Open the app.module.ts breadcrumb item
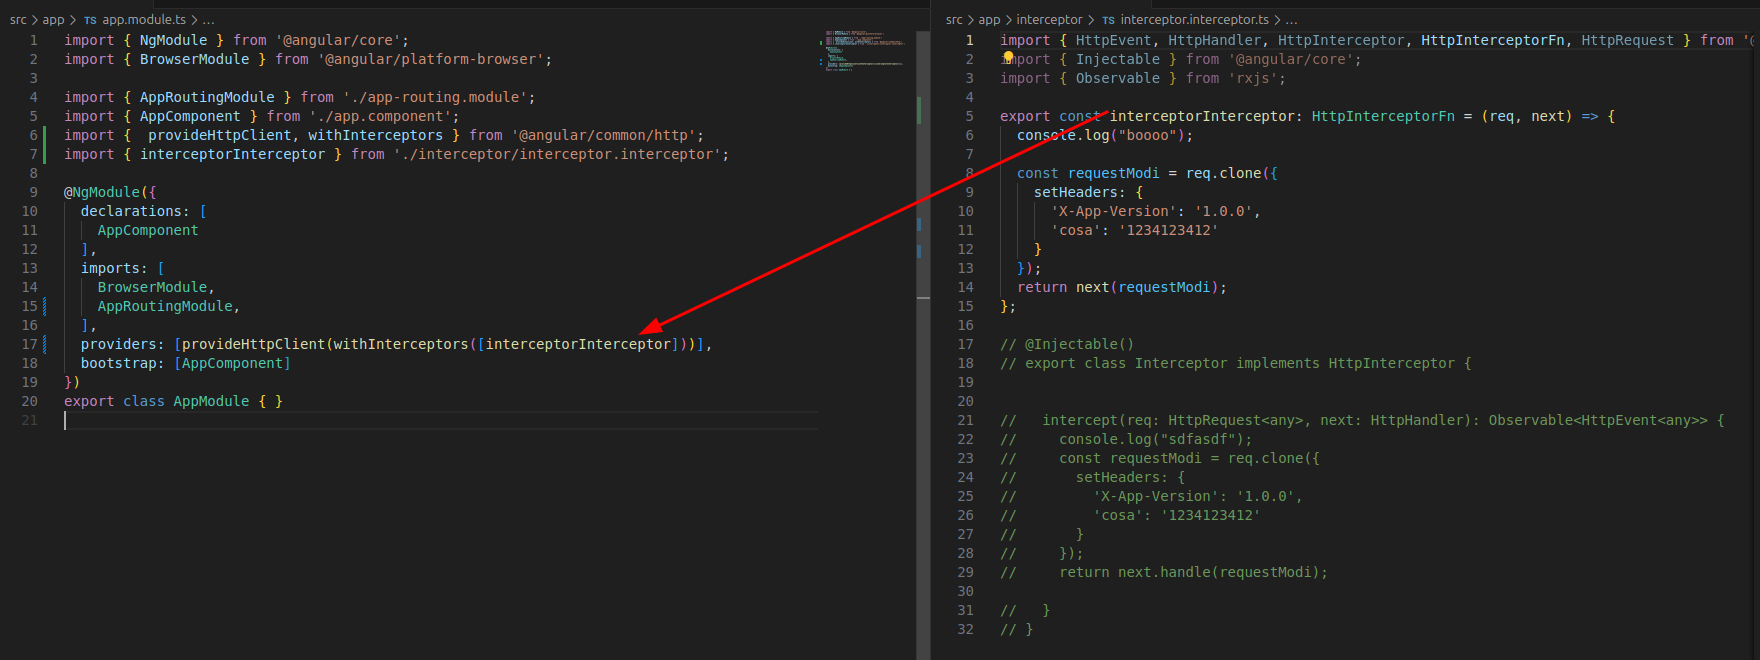The width and height of the screenshot is (1760, 660). pyautogui.click(x=144, y=20)
